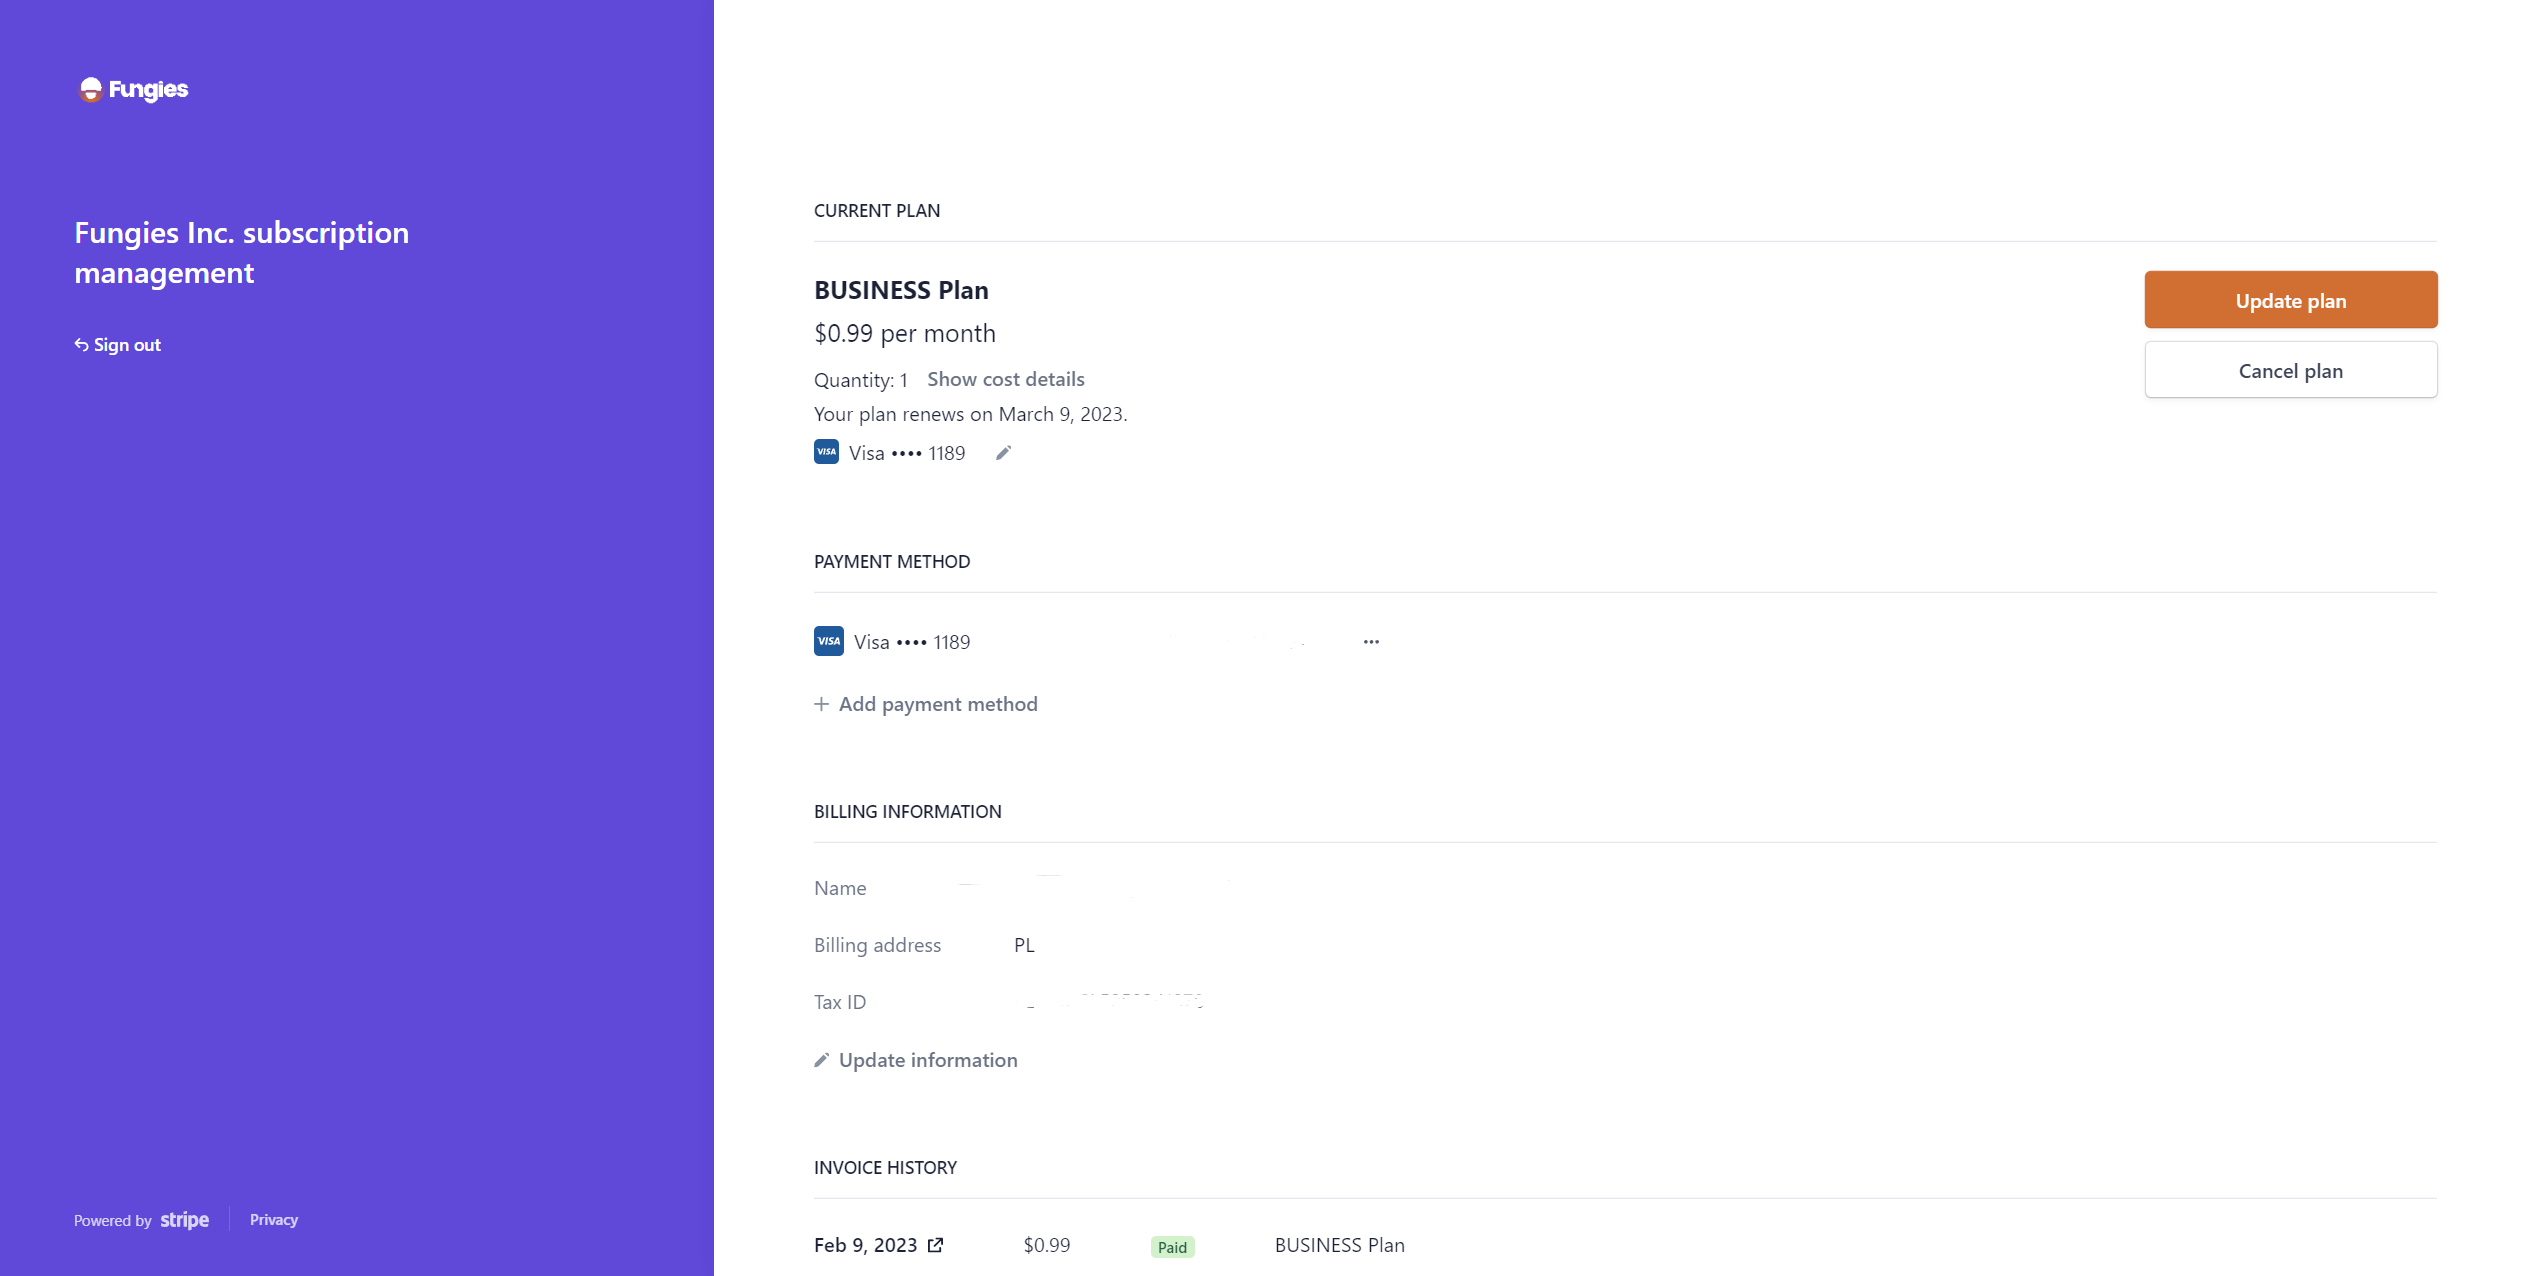The width and height of the screenshot is (2532, 1276).
Task: Open invoice via external link icon
Action: pos(936,1245)
